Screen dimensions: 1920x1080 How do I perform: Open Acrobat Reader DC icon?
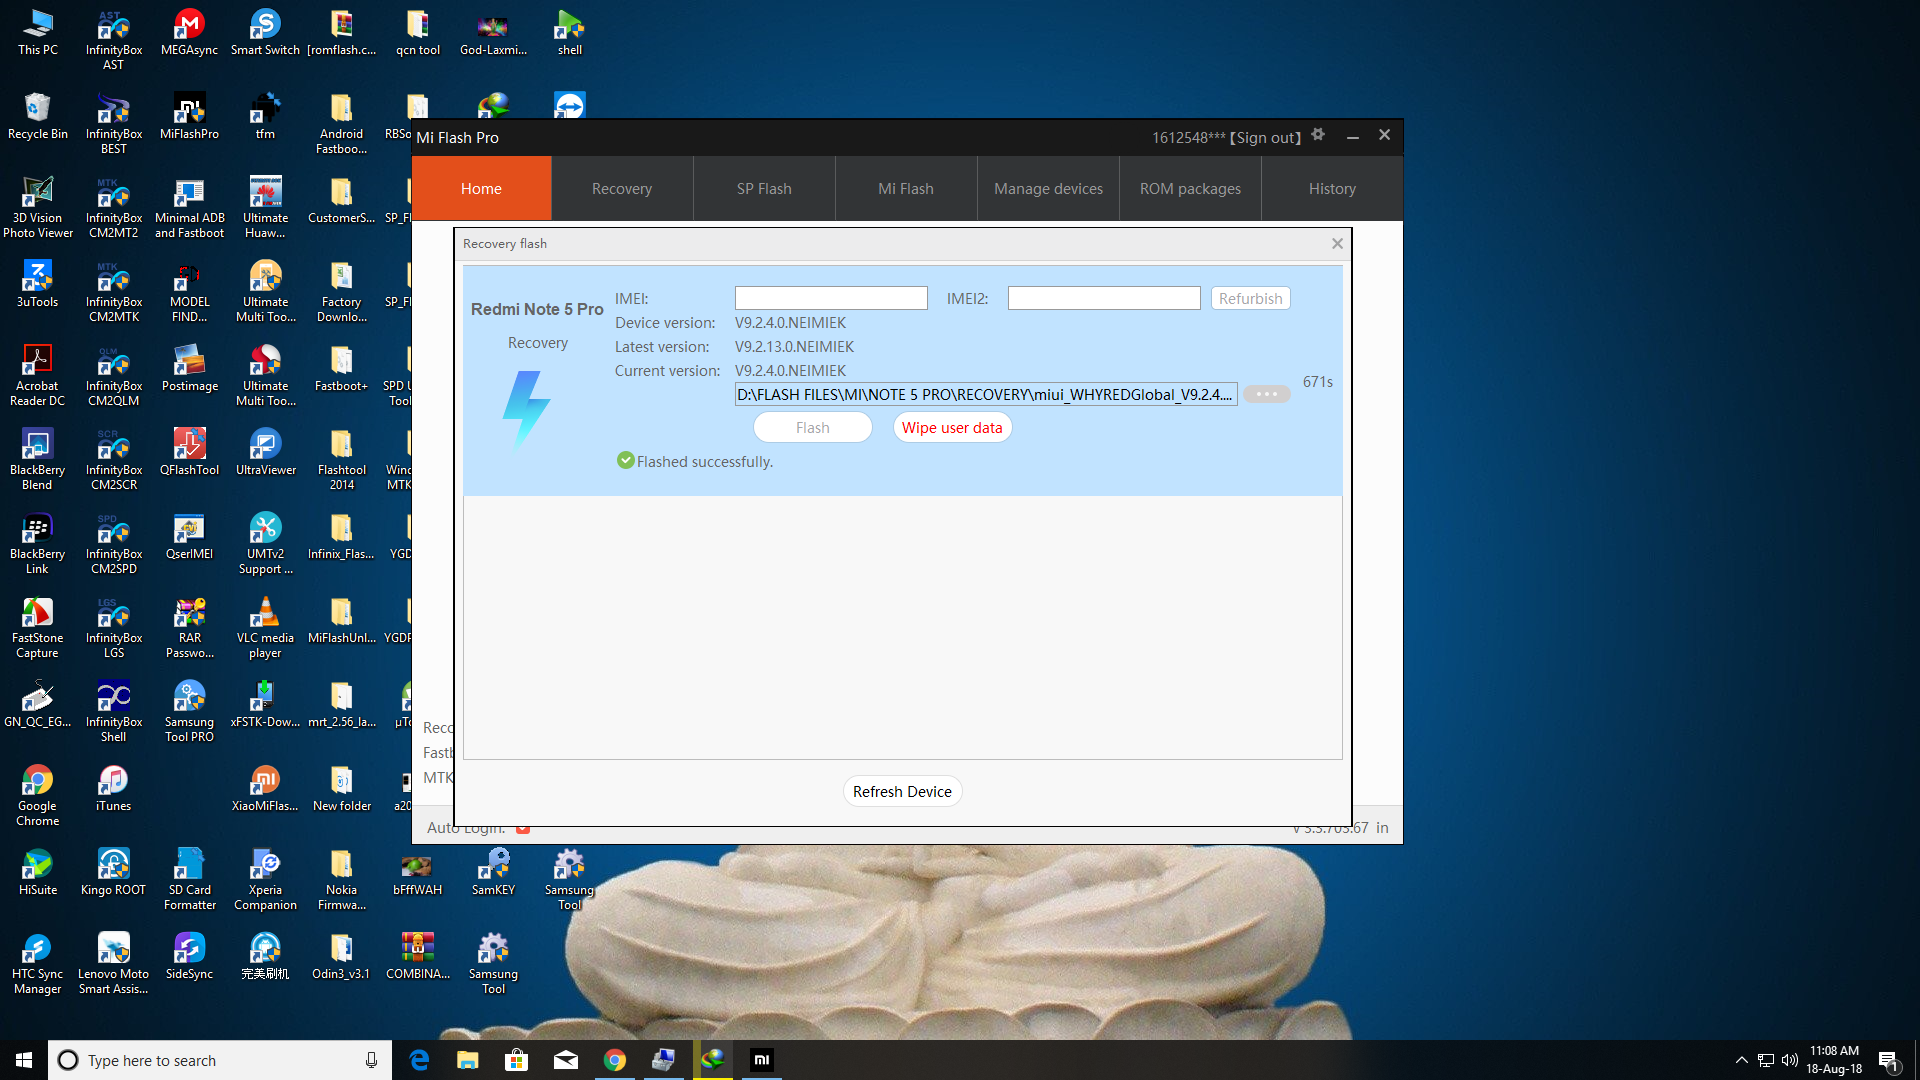[x=38, y=376]
